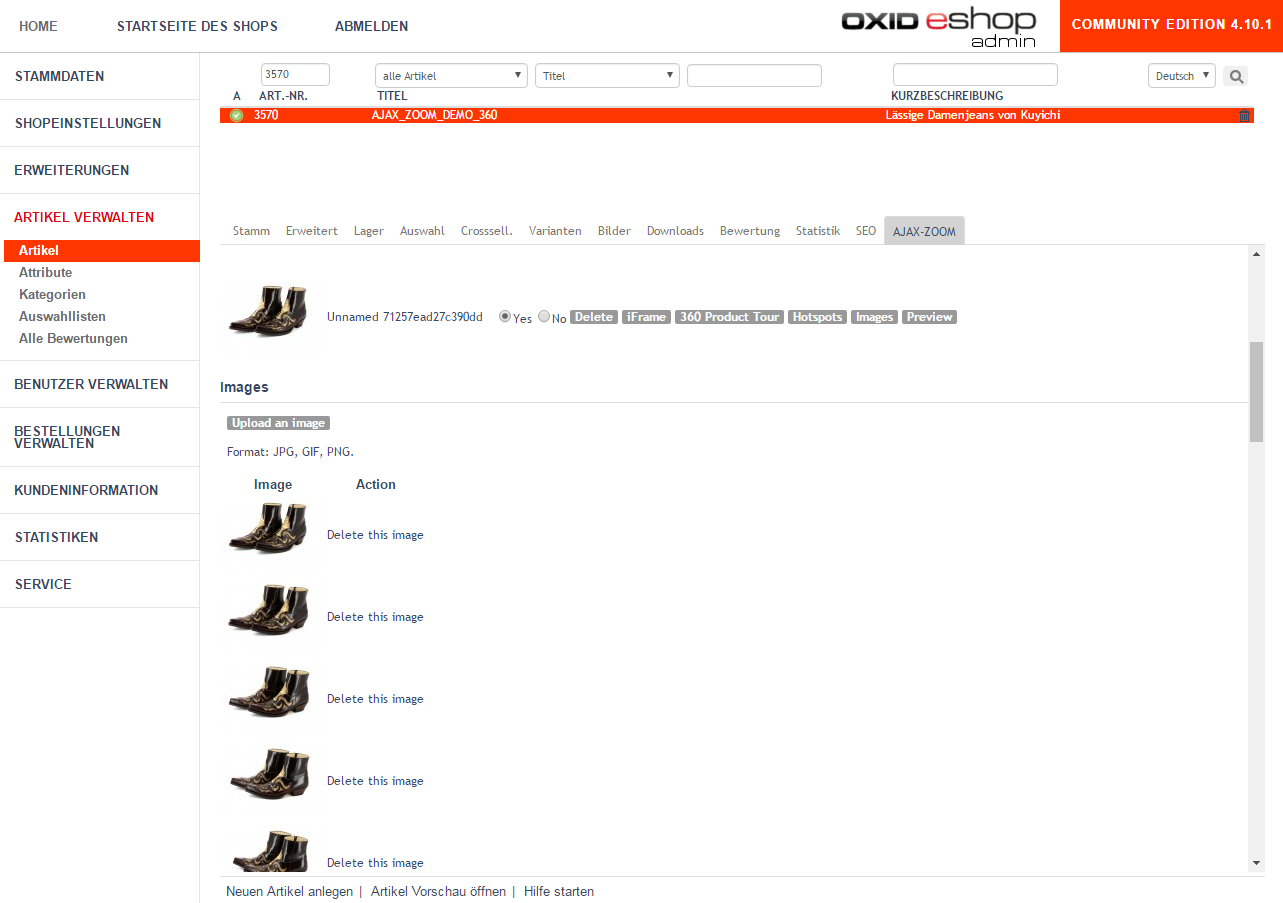Open the 'Titel' search field dropdown
1283x903 pixels.
(x=607, y=76)
